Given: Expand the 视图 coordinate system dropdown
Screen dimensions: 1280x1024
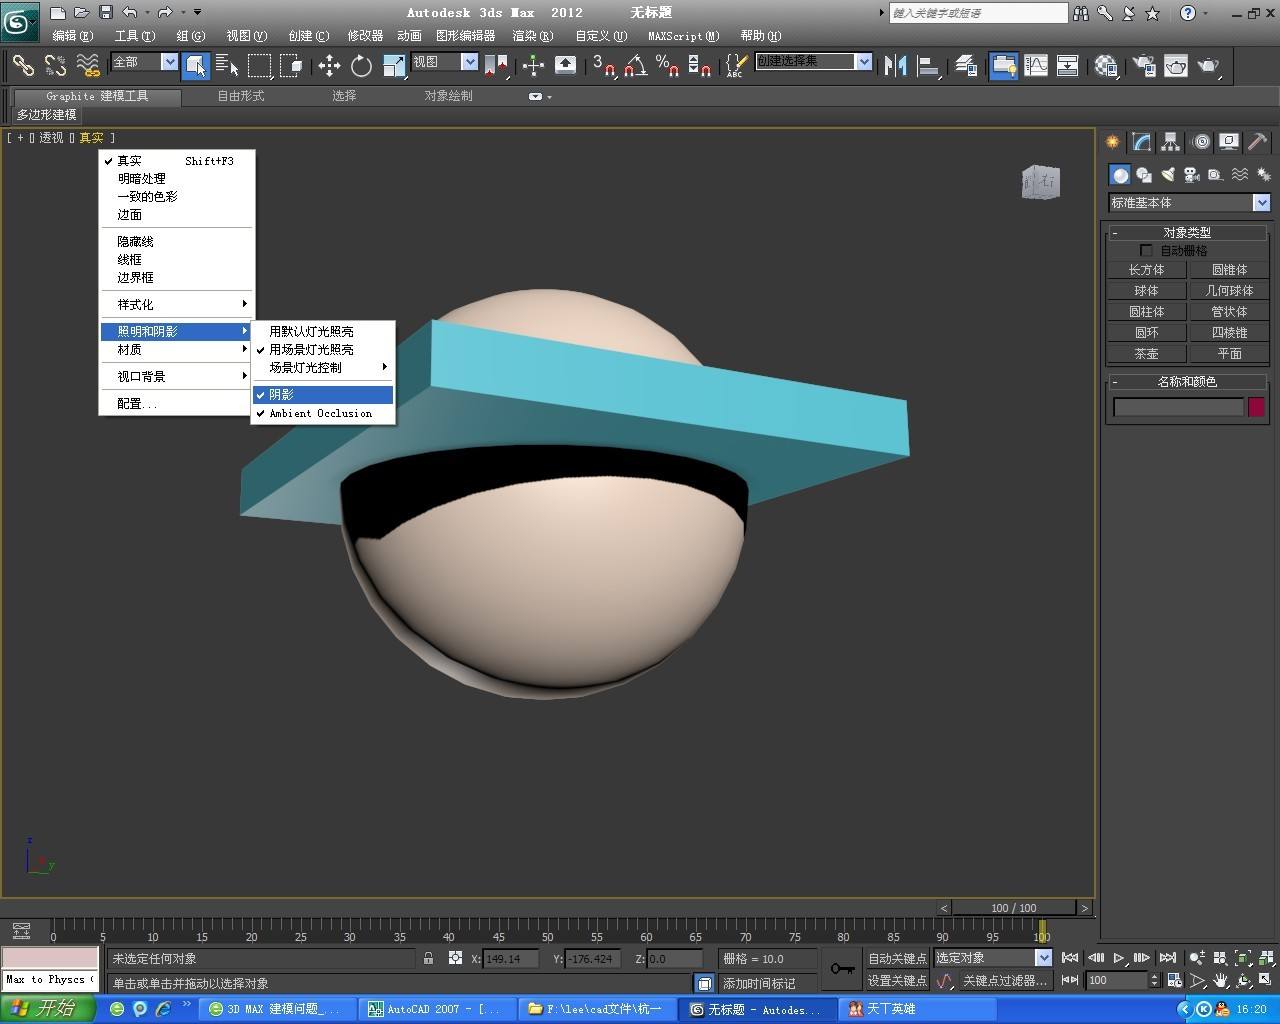Looking at the screenshot, I should point(470,61).
